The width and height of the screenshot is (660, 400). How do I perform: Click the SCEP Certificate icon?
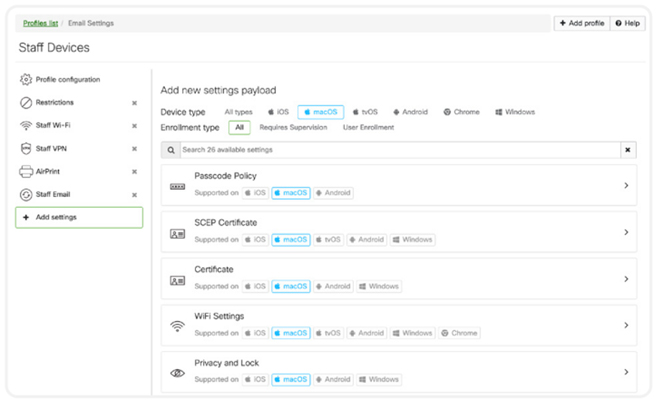[177, 234]
